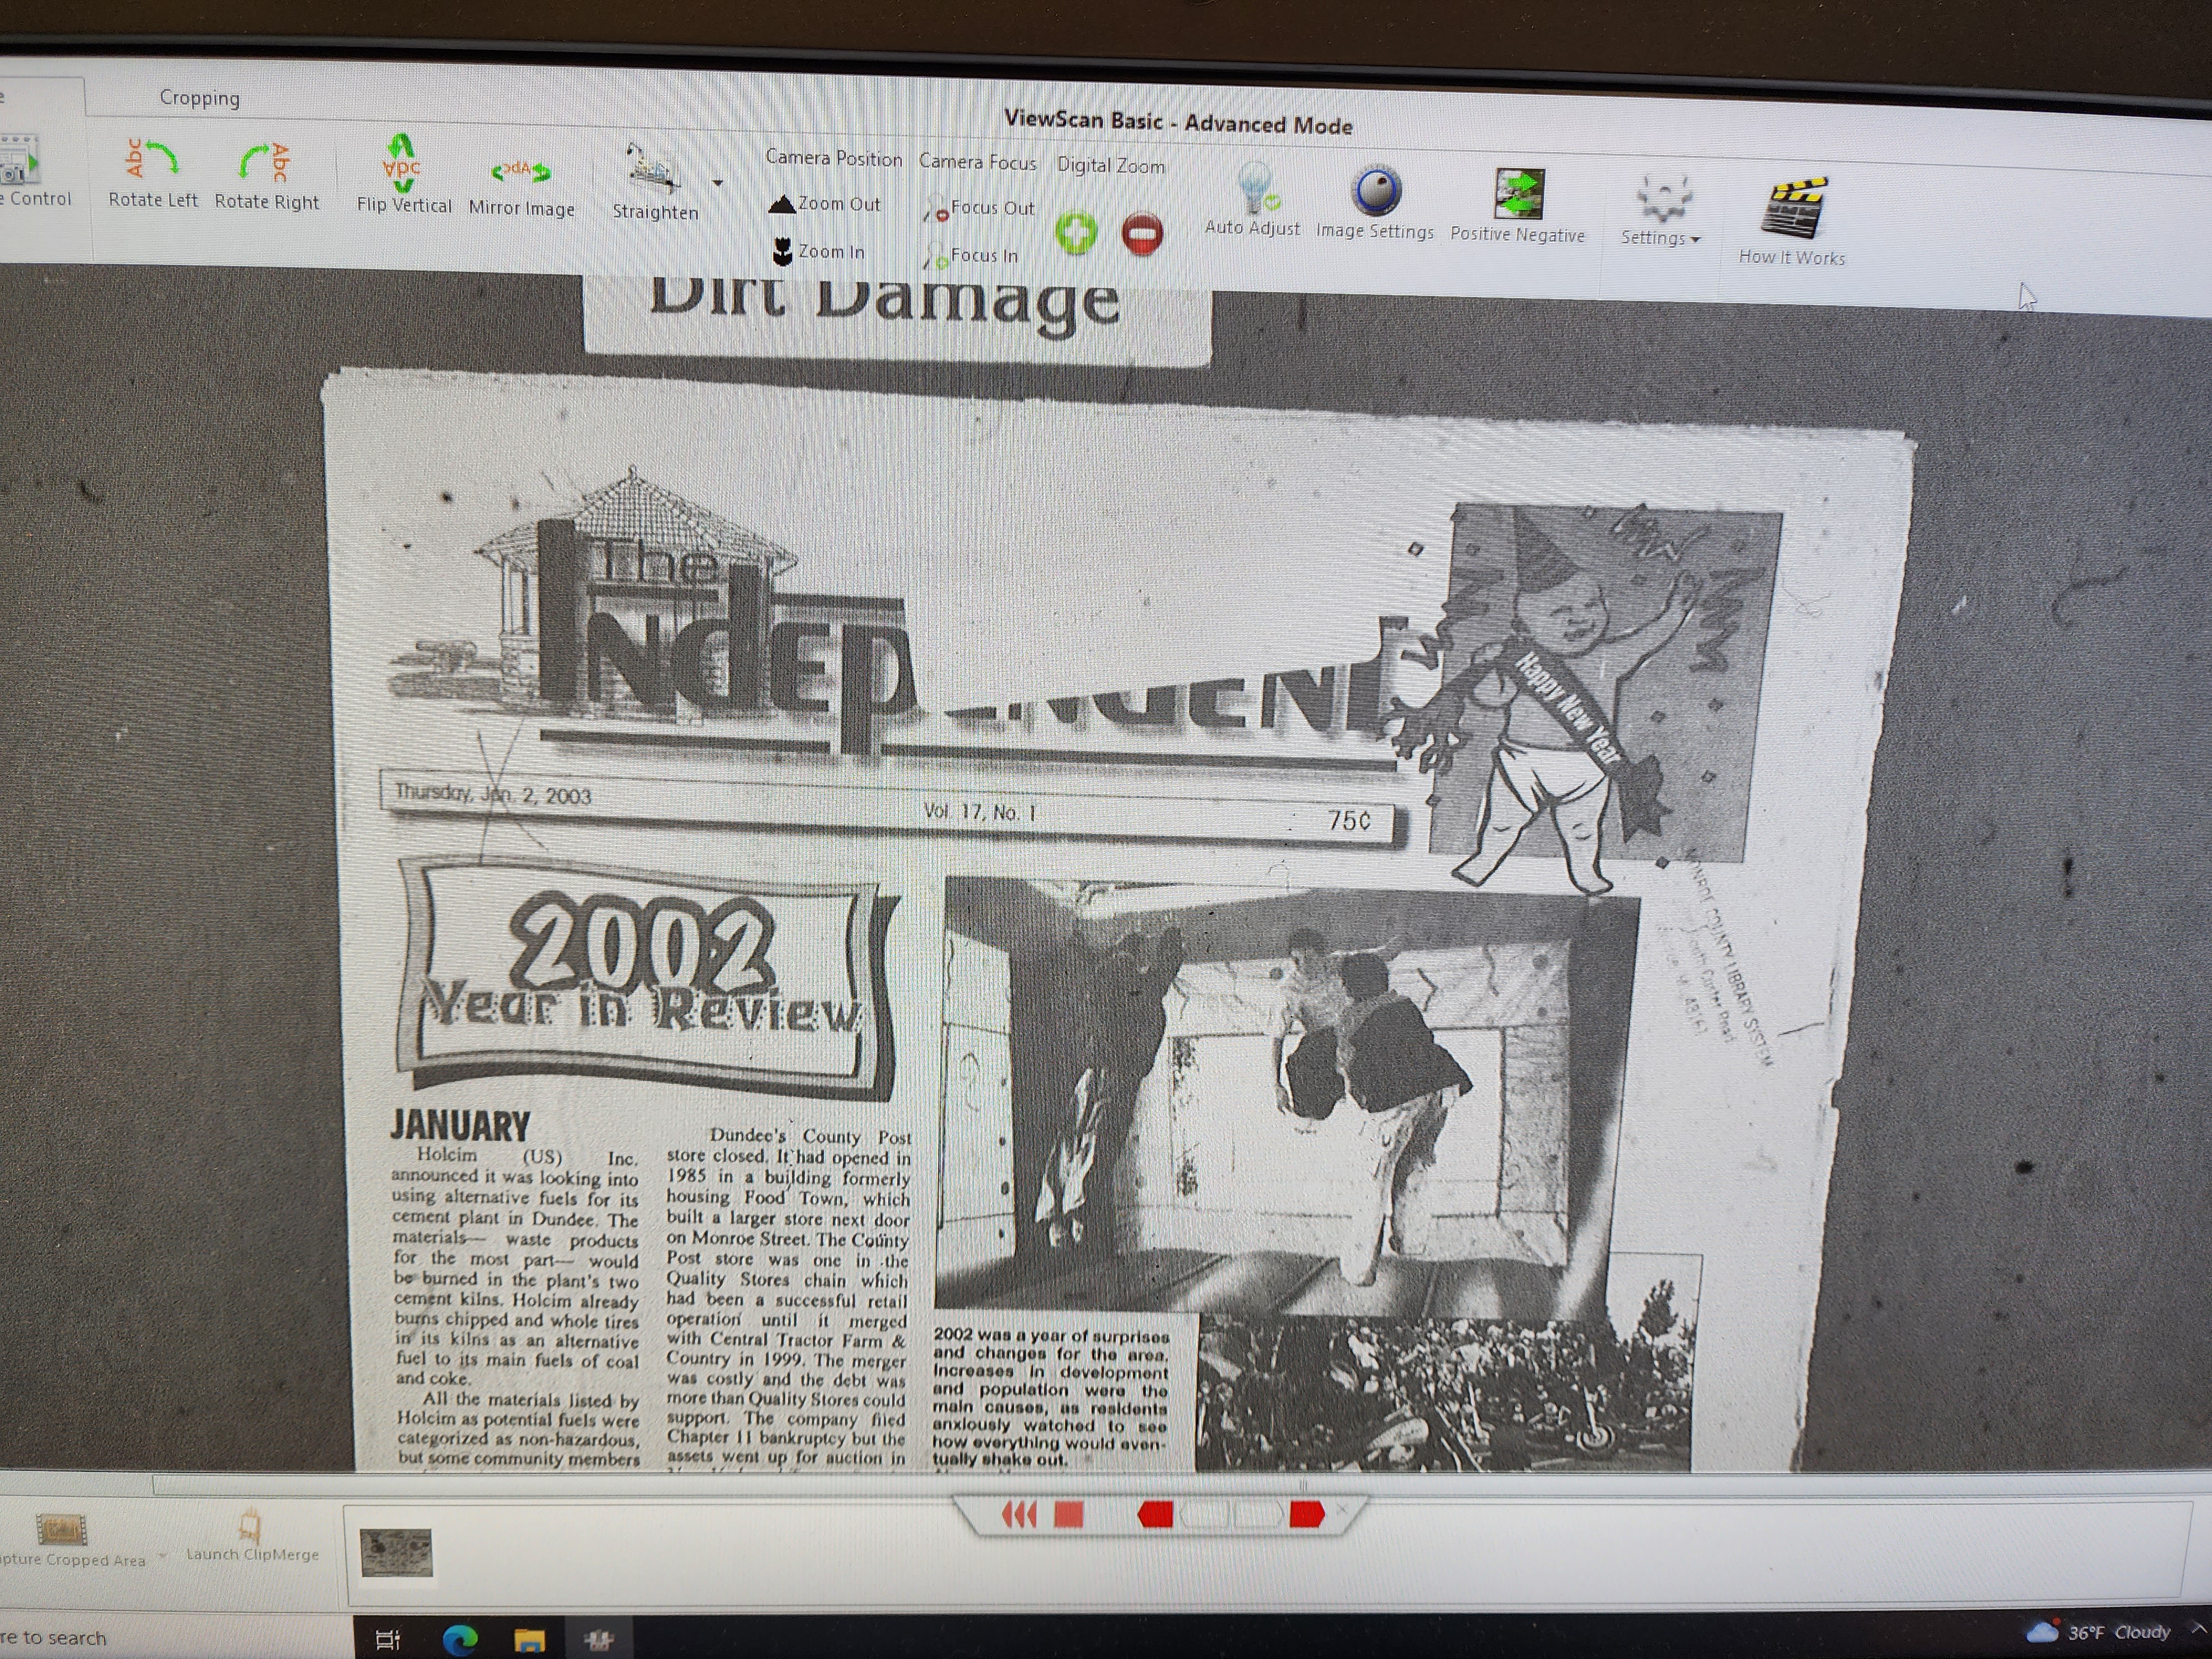This screenshot has width=2212, height=1659.
Task: Switch to the Cropping tab
Action: coord(200,98)
